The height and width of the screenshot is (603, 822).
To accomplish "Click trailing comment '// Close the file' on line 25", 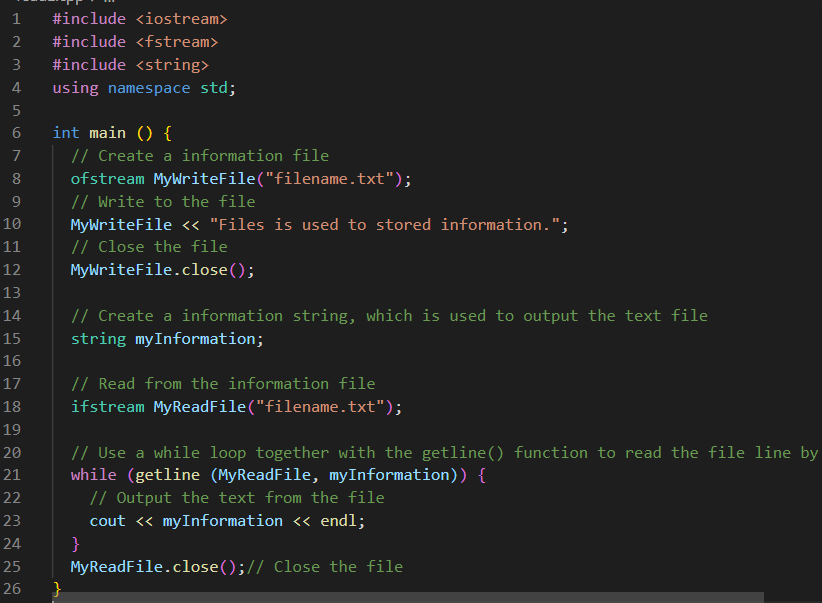I will coord(325,567).
